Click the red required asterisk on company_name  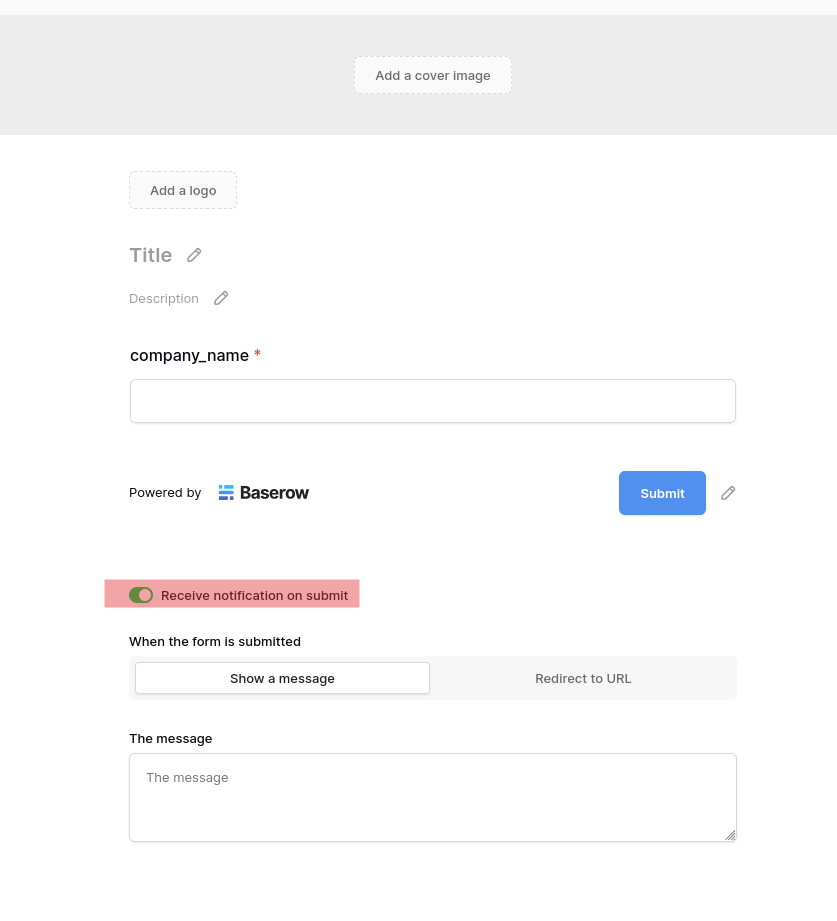pyautogui.click(x=257, y=354)
